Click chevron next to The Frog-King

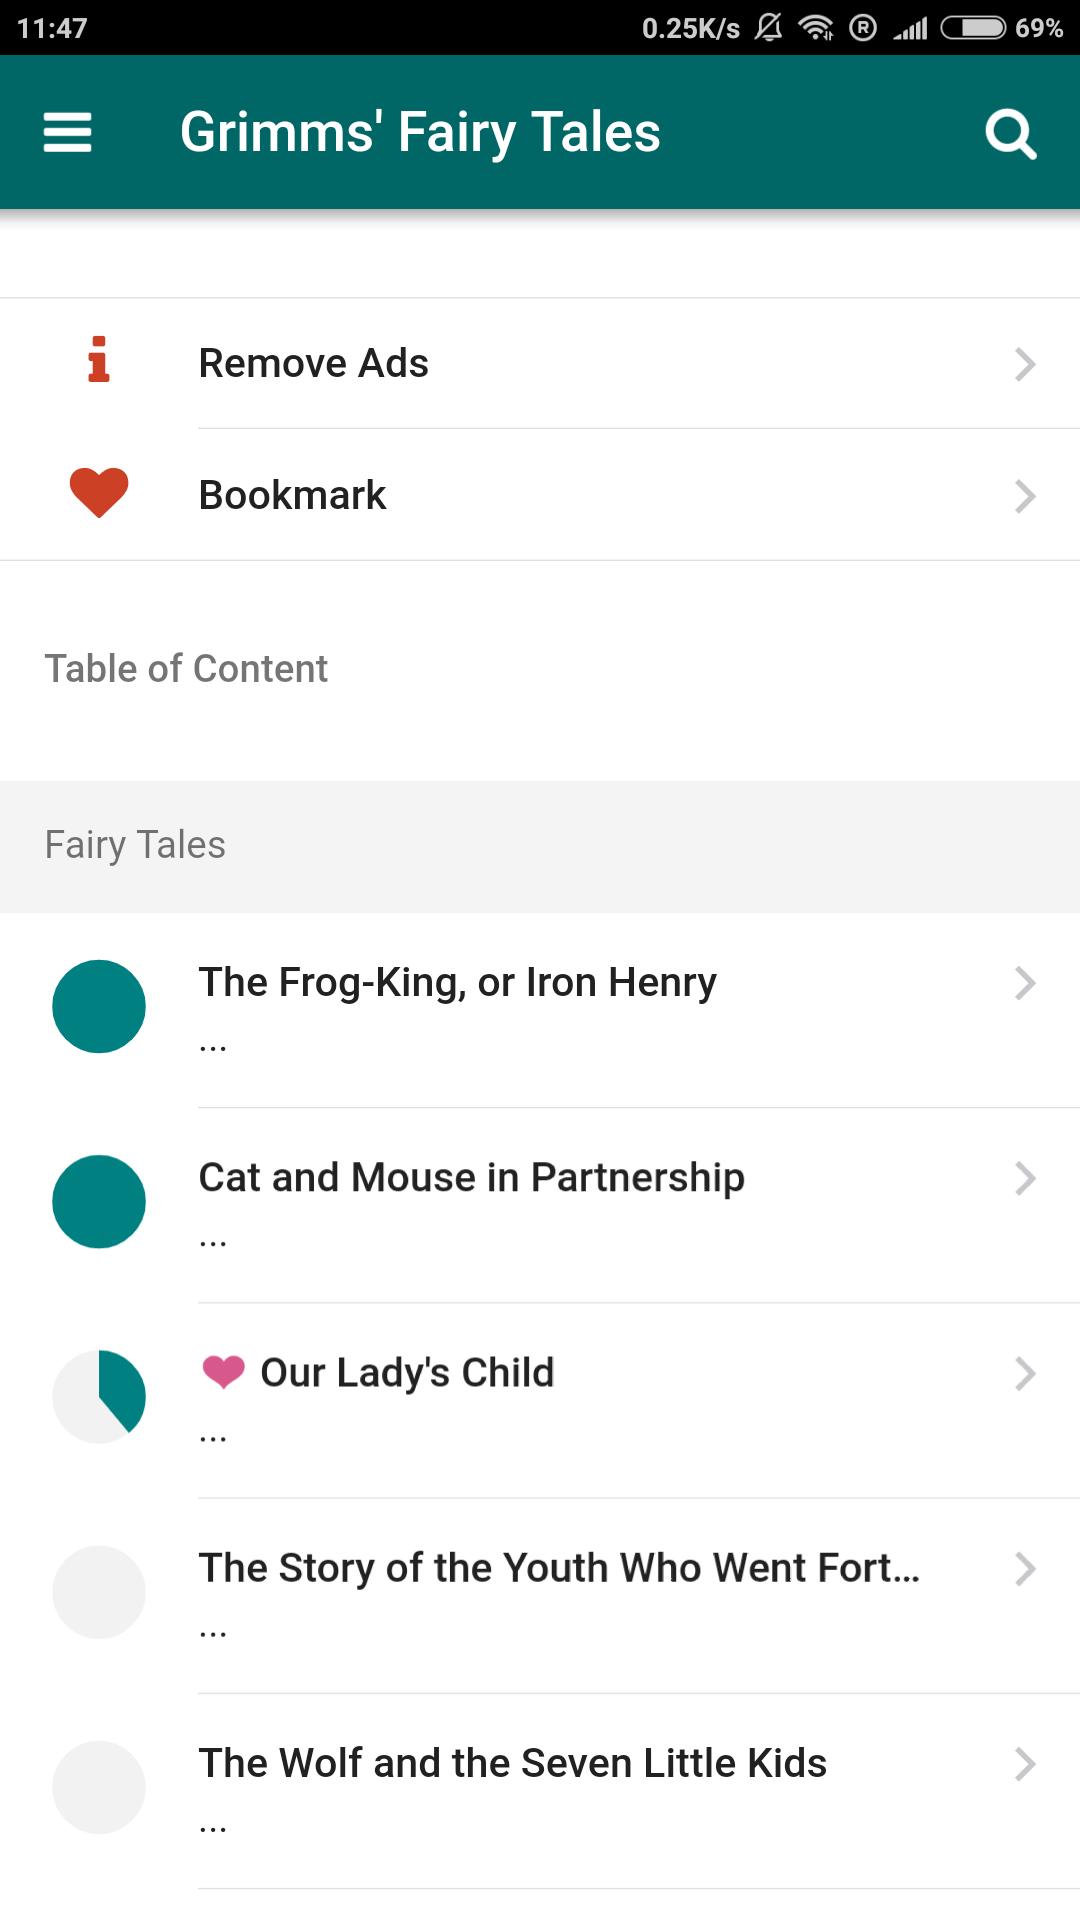(1024, 983)
